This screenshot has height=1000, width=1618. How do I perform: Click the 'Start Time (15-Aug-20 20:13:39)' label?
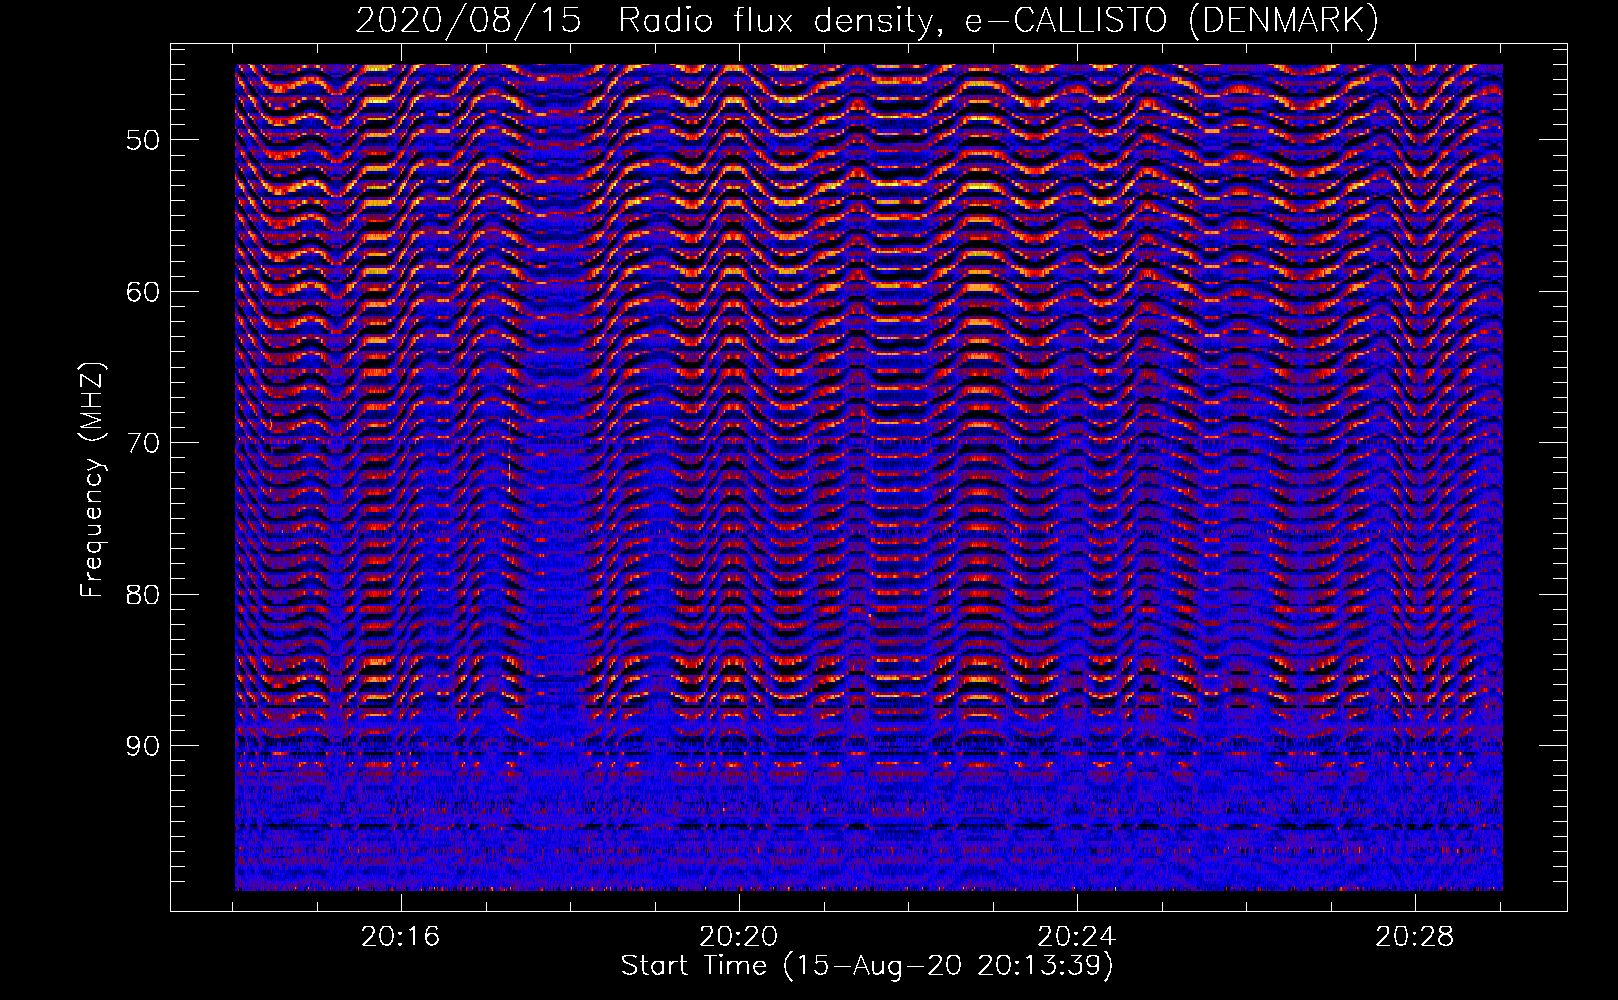coord(867,966)
